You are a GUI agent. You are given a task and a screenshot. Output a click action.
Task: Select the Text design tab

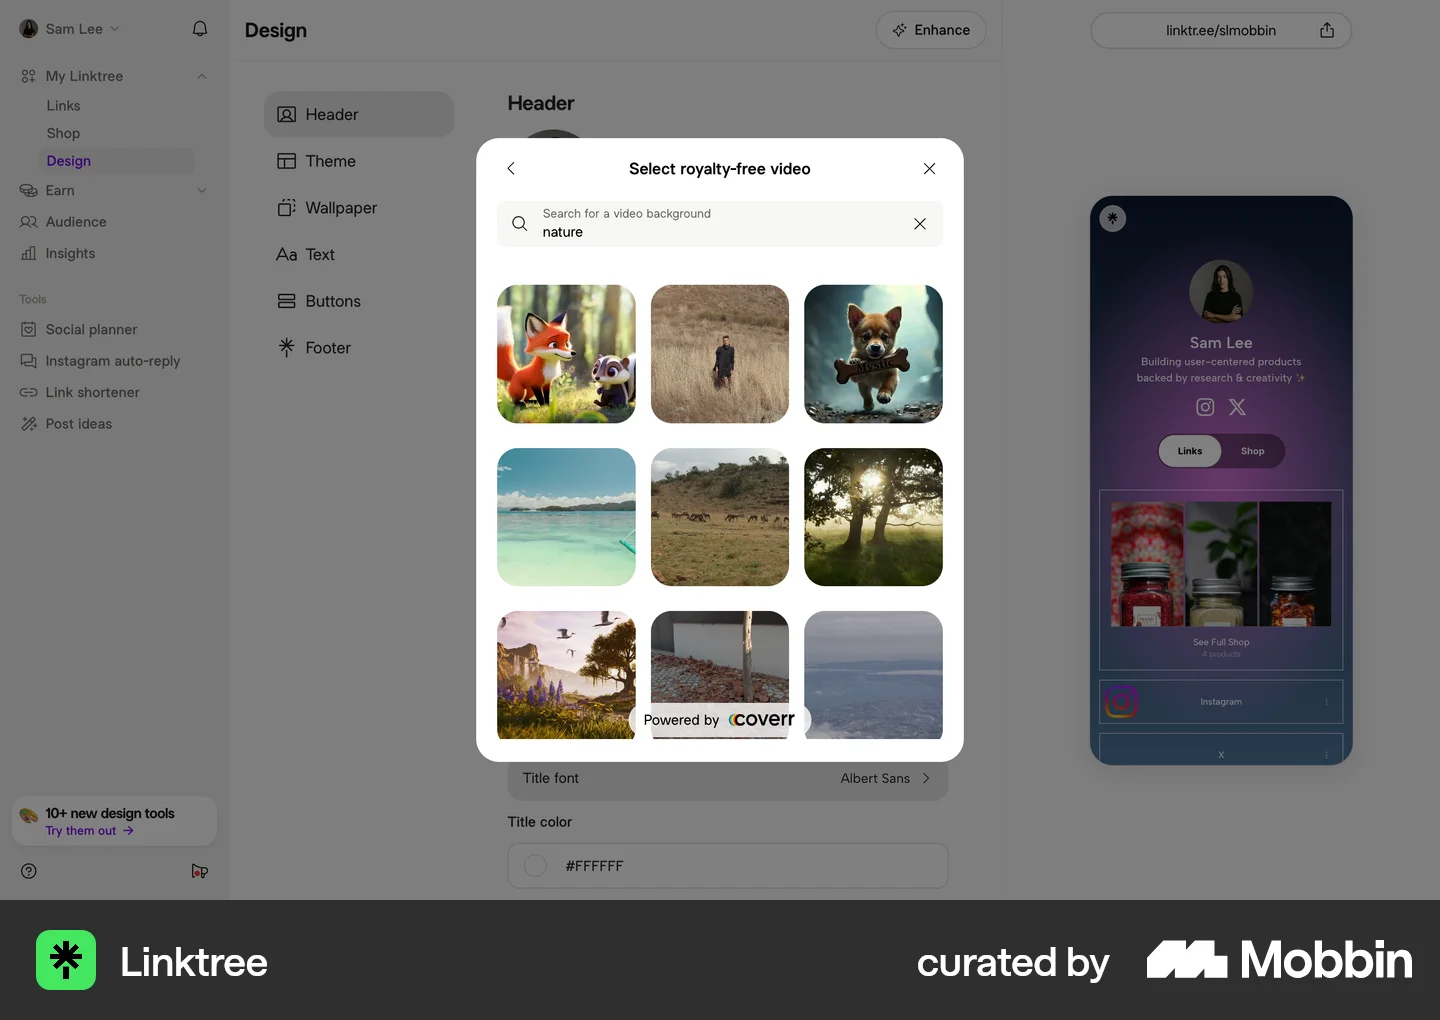(359, 255)
